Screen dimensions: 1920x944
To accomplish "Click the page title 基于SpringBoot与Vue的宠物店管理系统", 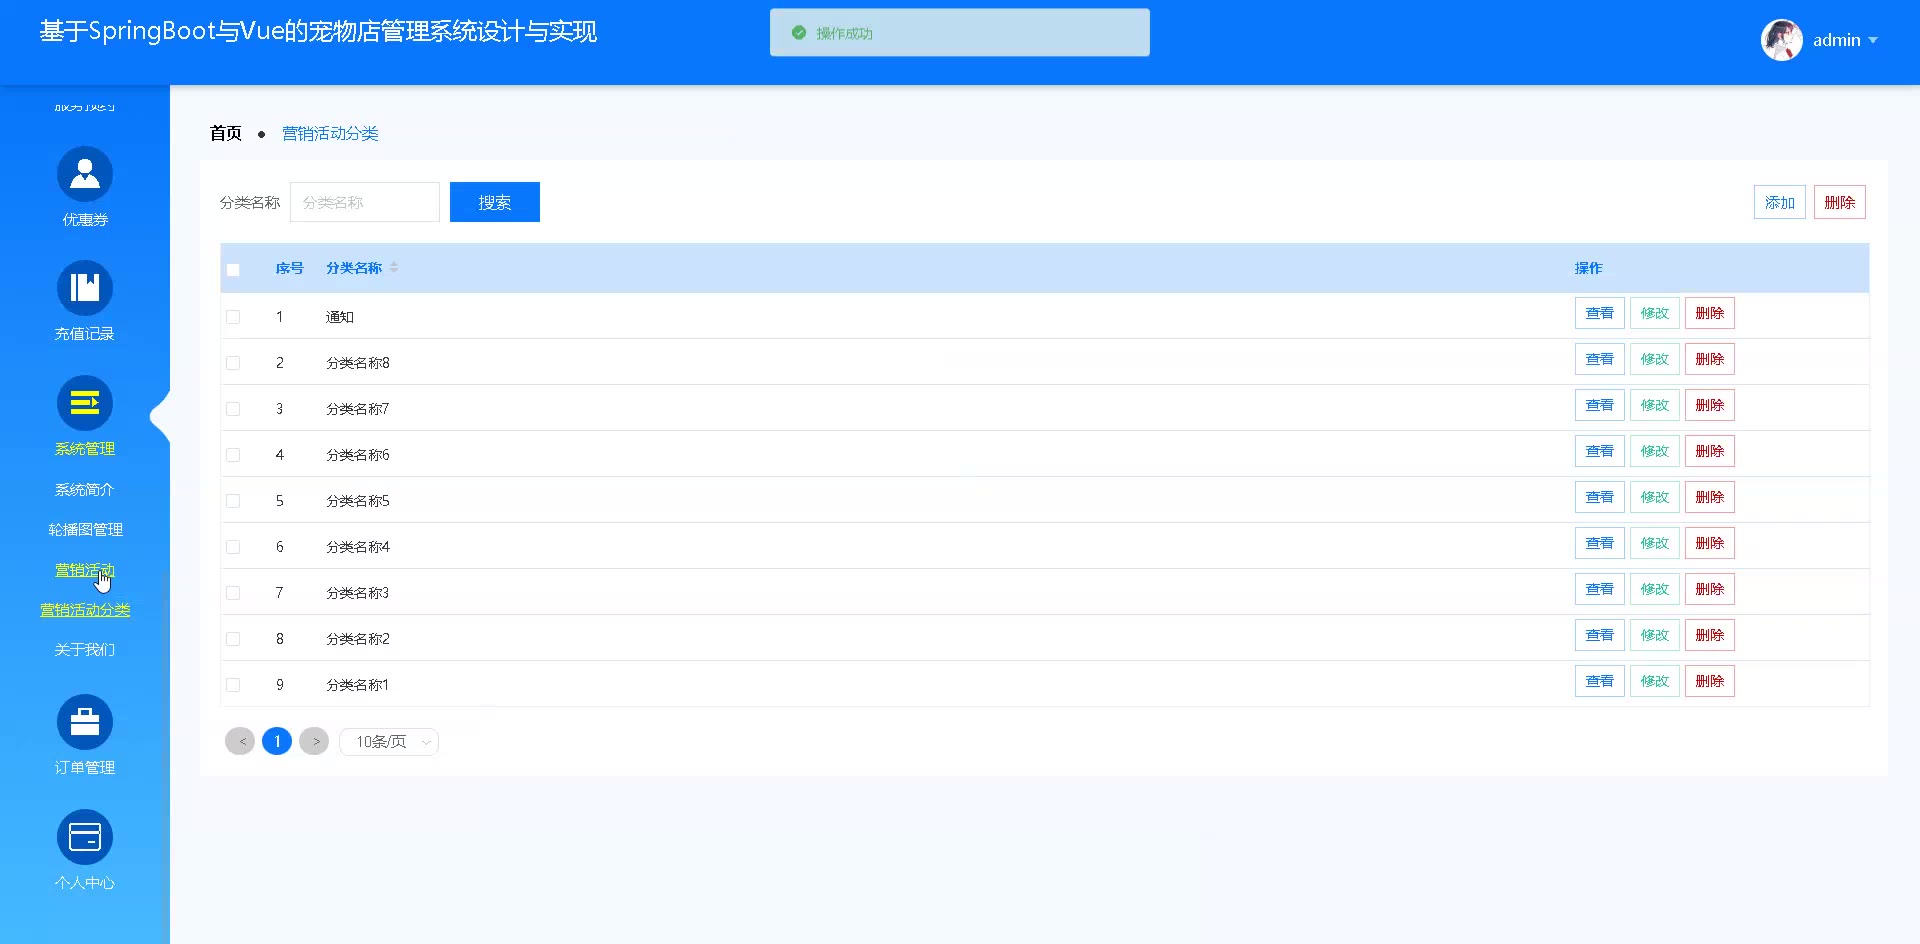I will coord(318,32).
